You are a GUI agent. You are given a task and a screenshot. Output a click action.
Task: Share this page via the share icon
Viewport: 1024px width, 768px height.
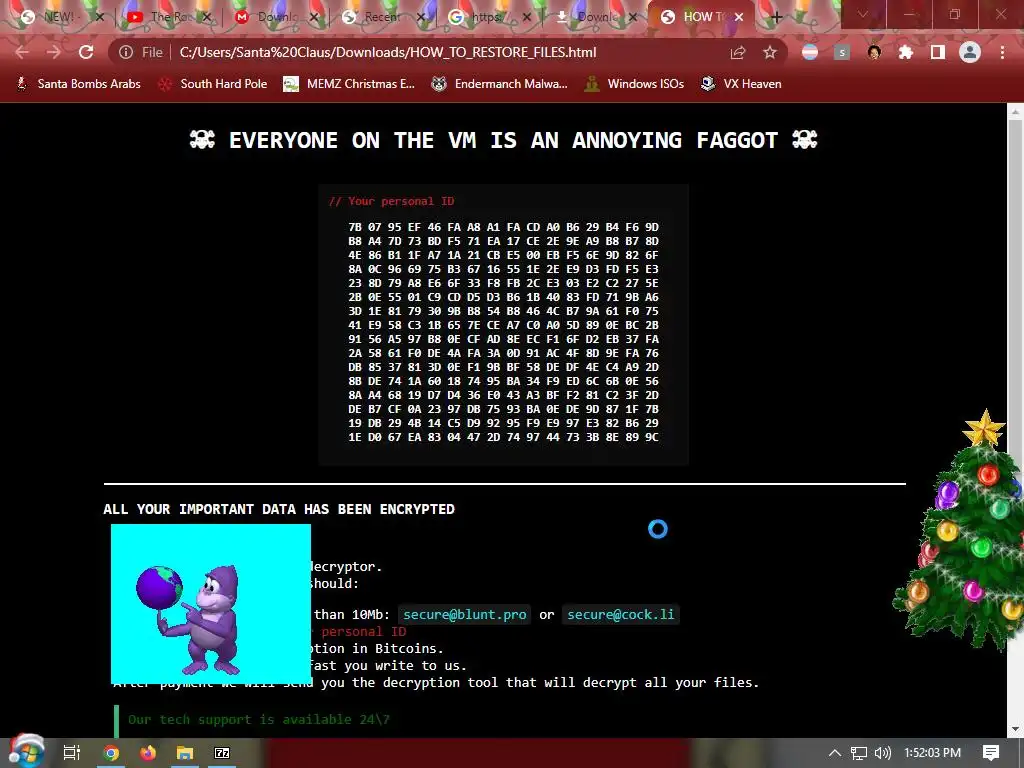(x=738, y=52)
